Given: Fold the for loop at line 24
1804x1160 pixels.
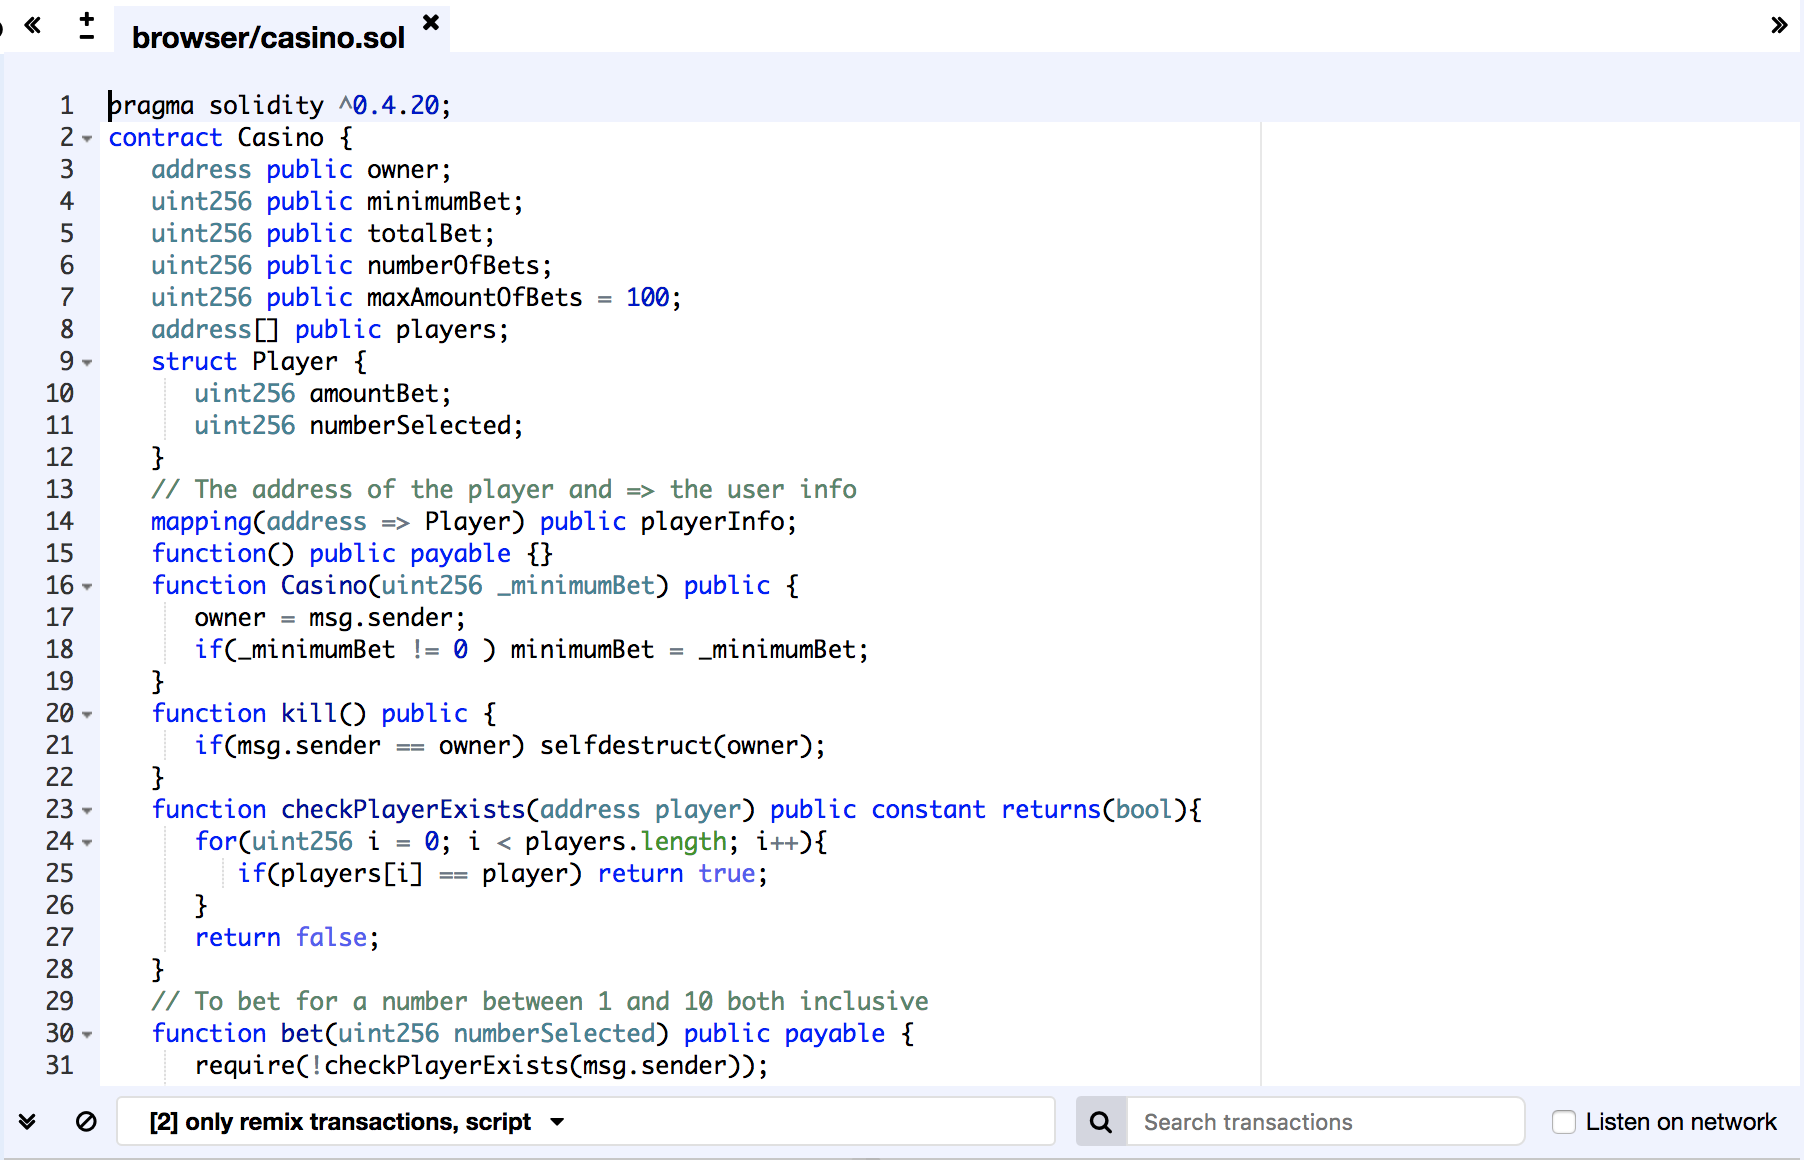Looking at the screenshot, I should coord(87,843).
